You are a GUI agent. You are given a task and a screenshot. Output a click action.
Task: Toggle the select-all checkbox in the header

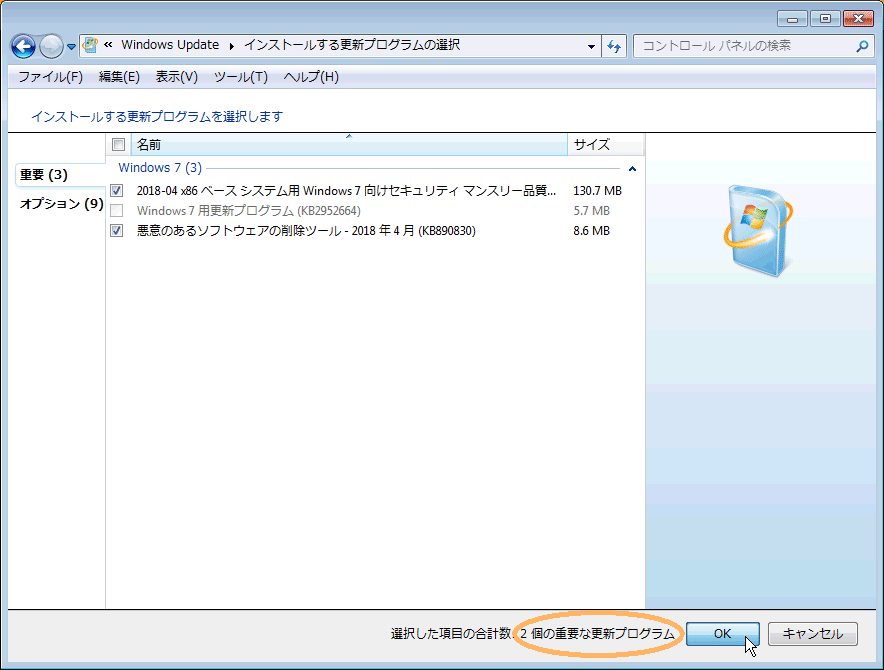point(118,145)
